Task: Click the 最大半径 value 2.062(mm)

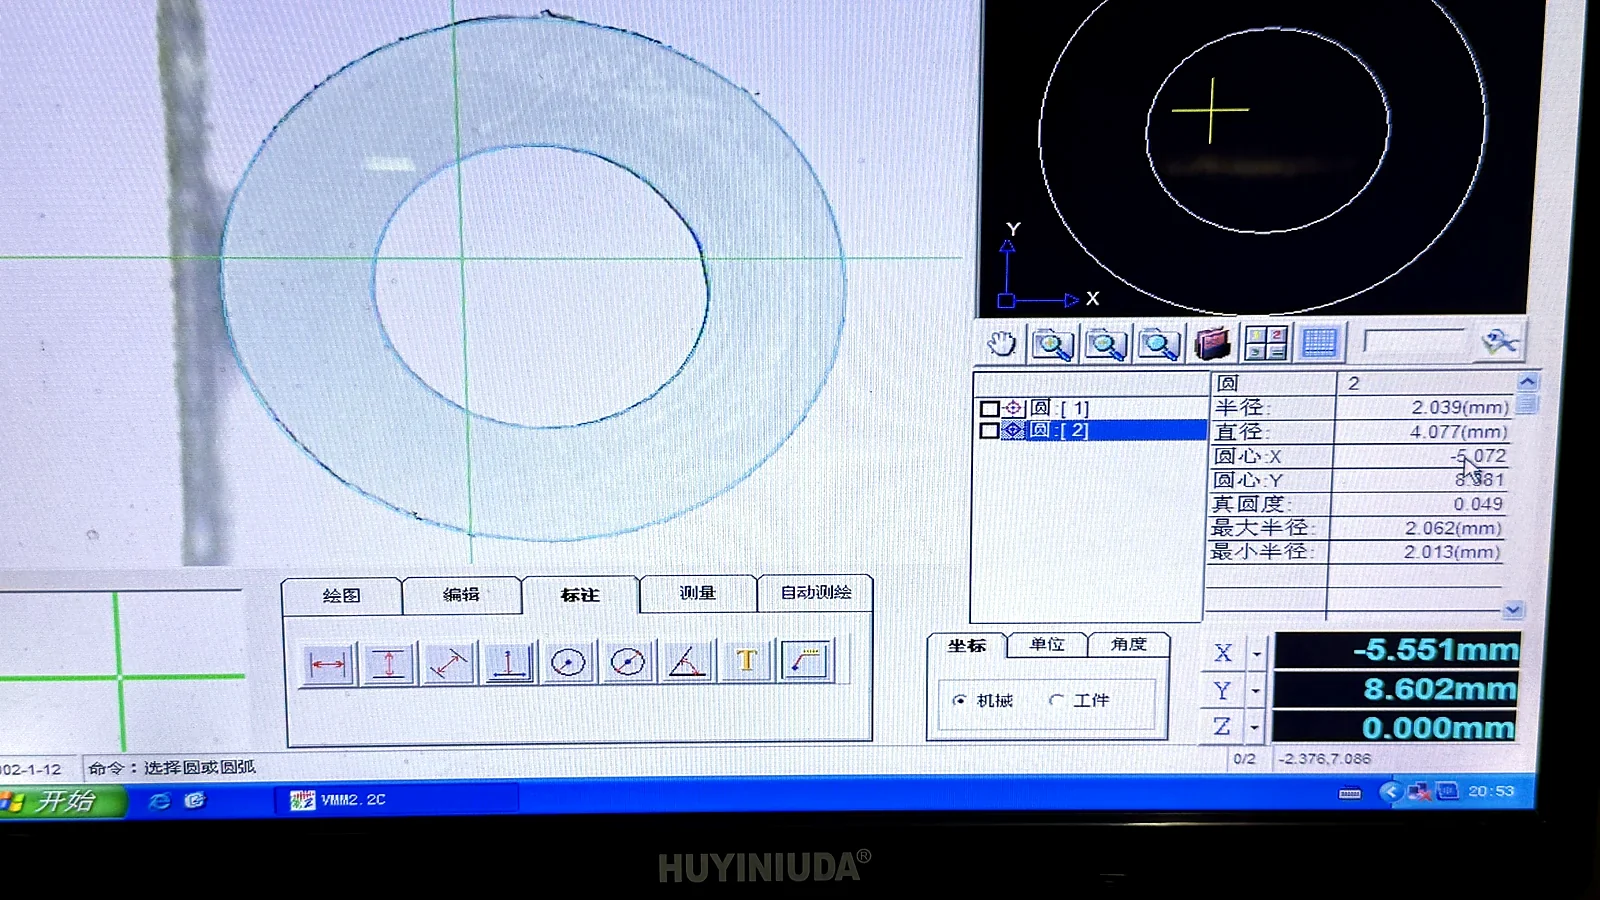Action: click(x=1453, y=528)
